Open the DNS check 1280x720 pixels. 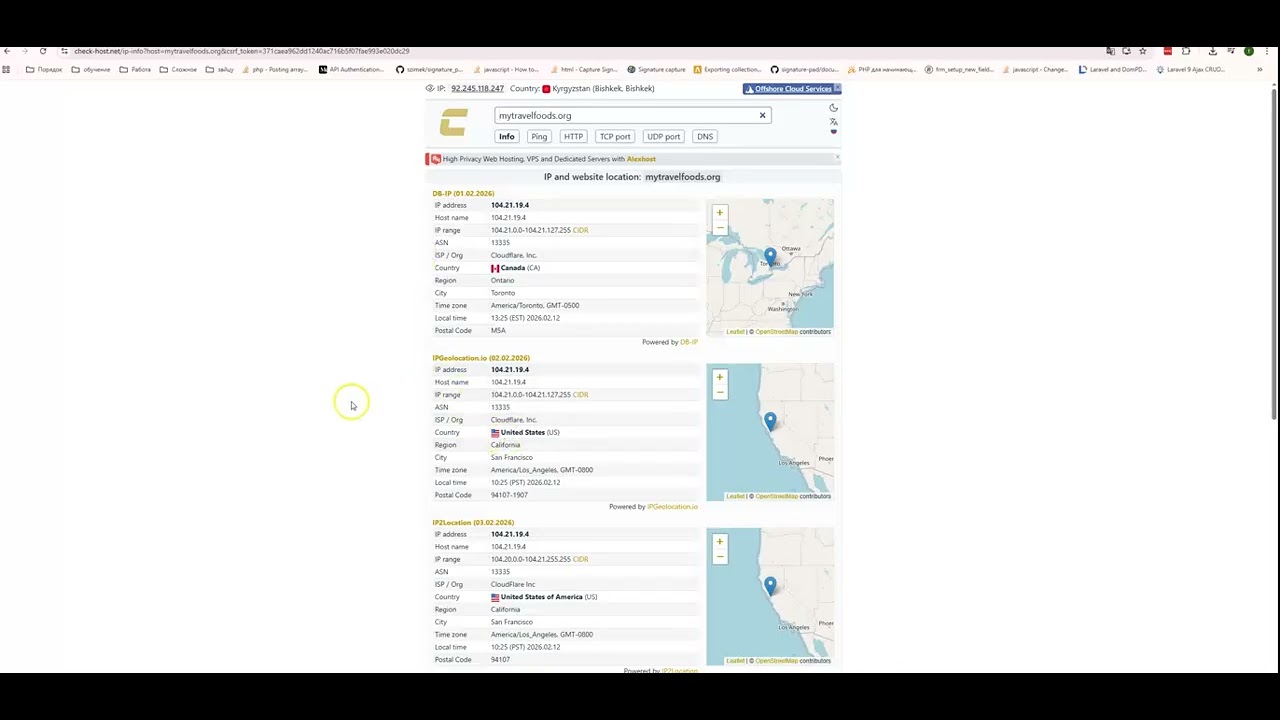click(705, 136)
